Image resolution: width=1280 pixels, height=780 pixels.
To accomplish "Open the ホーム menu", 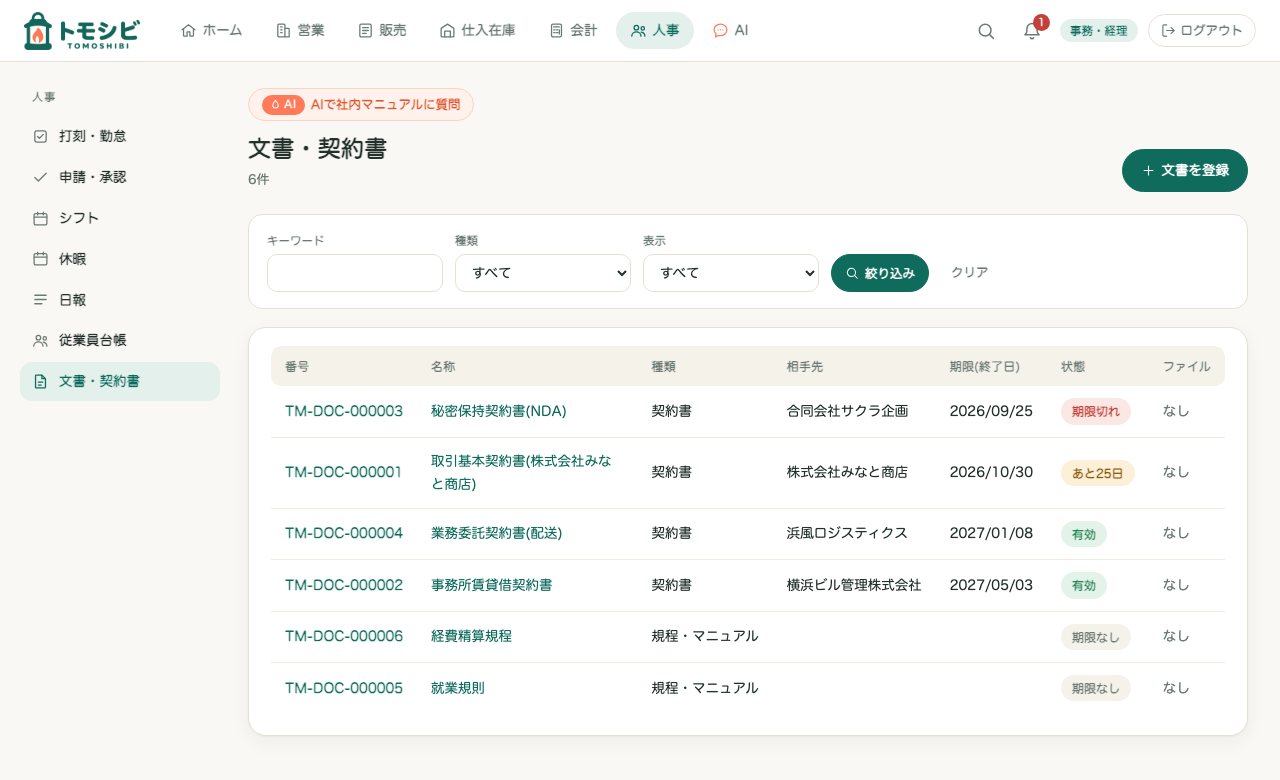I will [x=212, y=30].
